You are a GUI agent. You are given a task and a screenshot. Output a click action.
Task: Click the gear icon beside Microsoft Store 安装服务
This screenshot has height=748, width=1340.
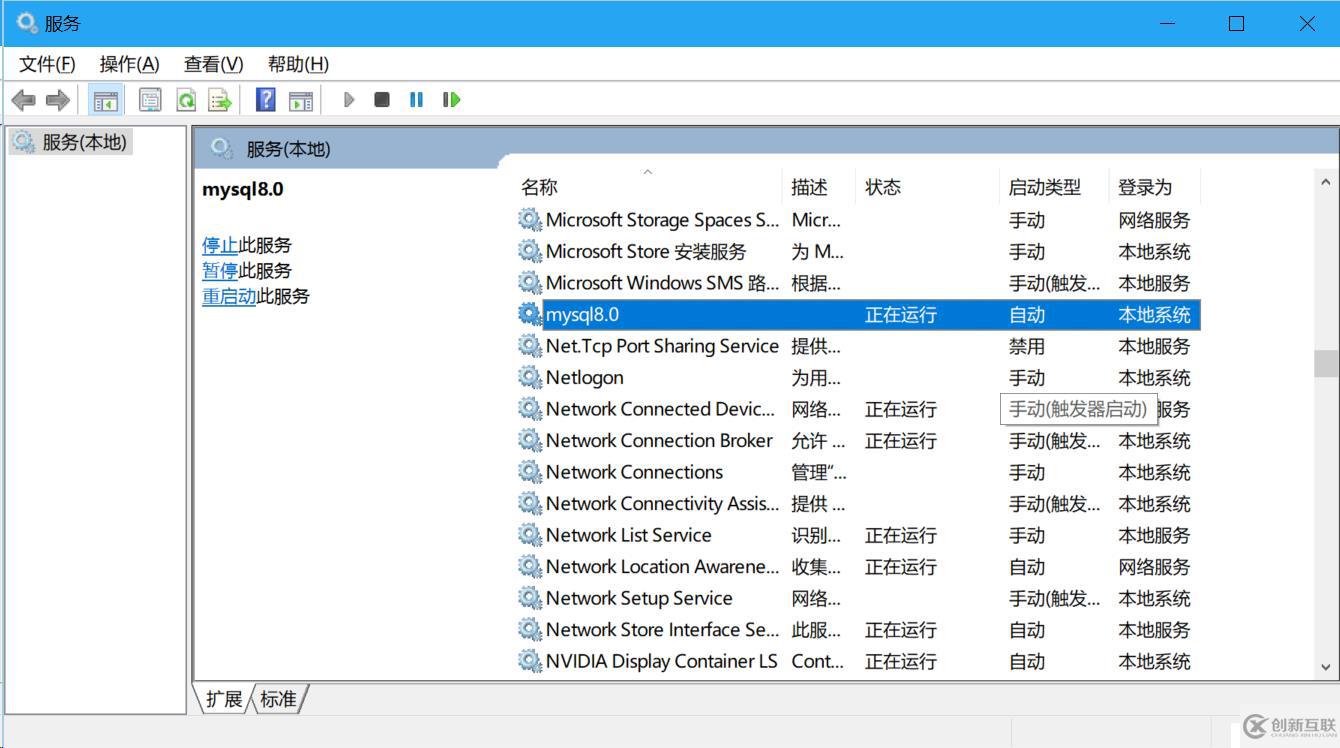click(530, 251)
